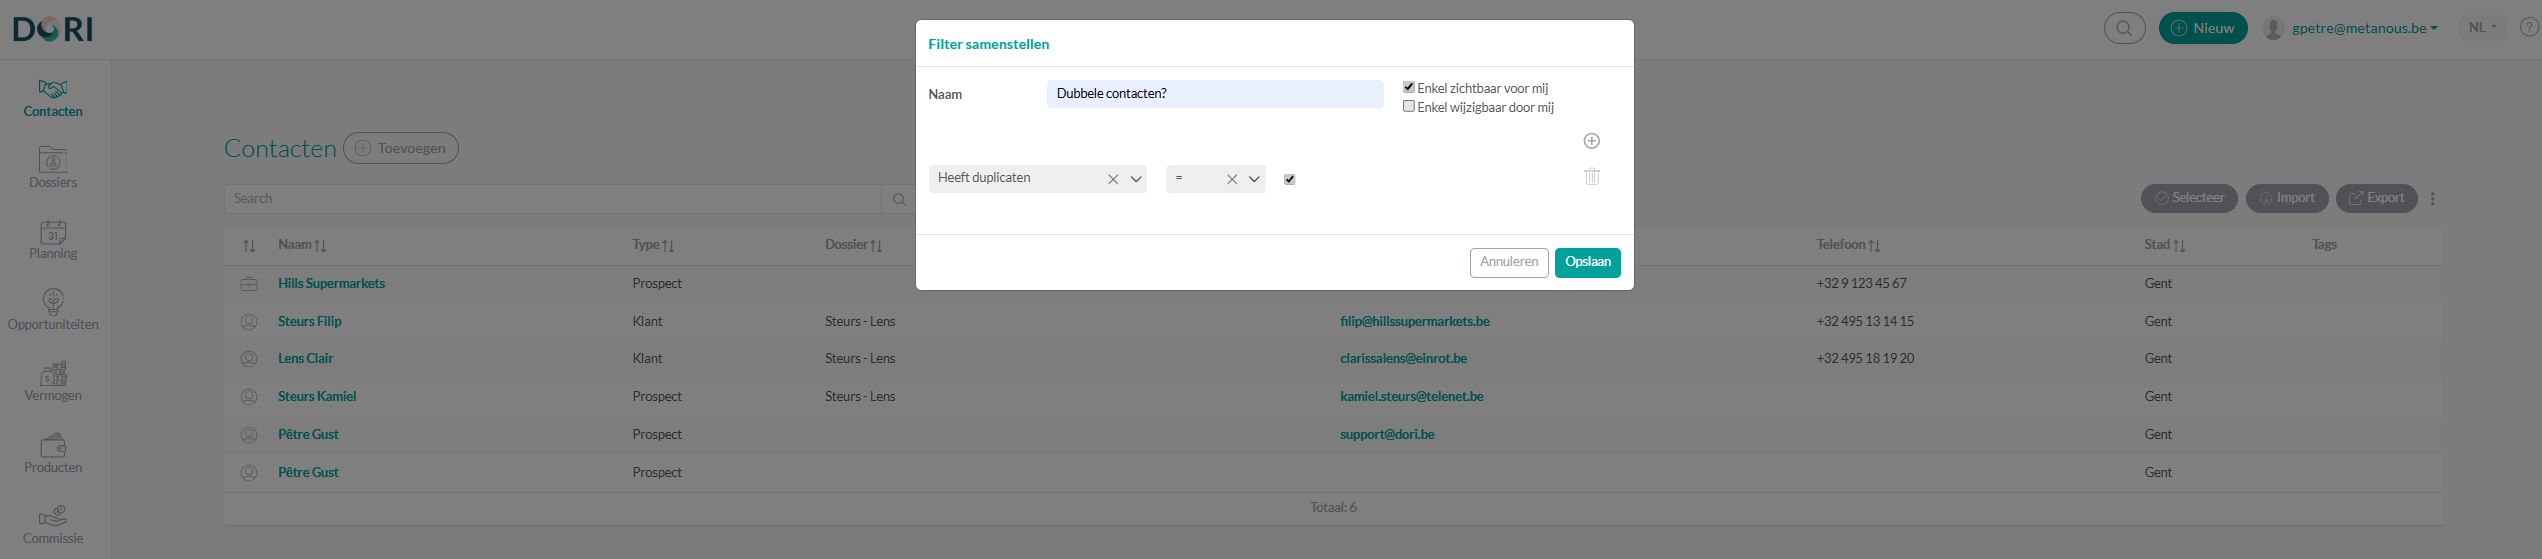Image resolution: width=2542 pixels, height=559 pixels.
Task: Click phone number +32 9 123 45 67
Action: click(1861, 284)
